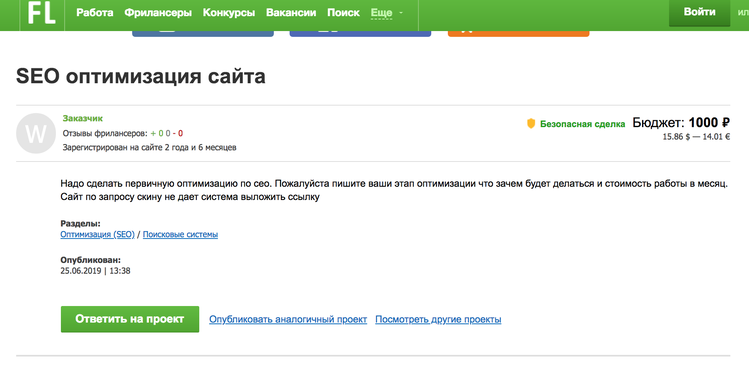Click the budget amount 1000 ₽
The image size is (749, 376).
click(709, 123)
